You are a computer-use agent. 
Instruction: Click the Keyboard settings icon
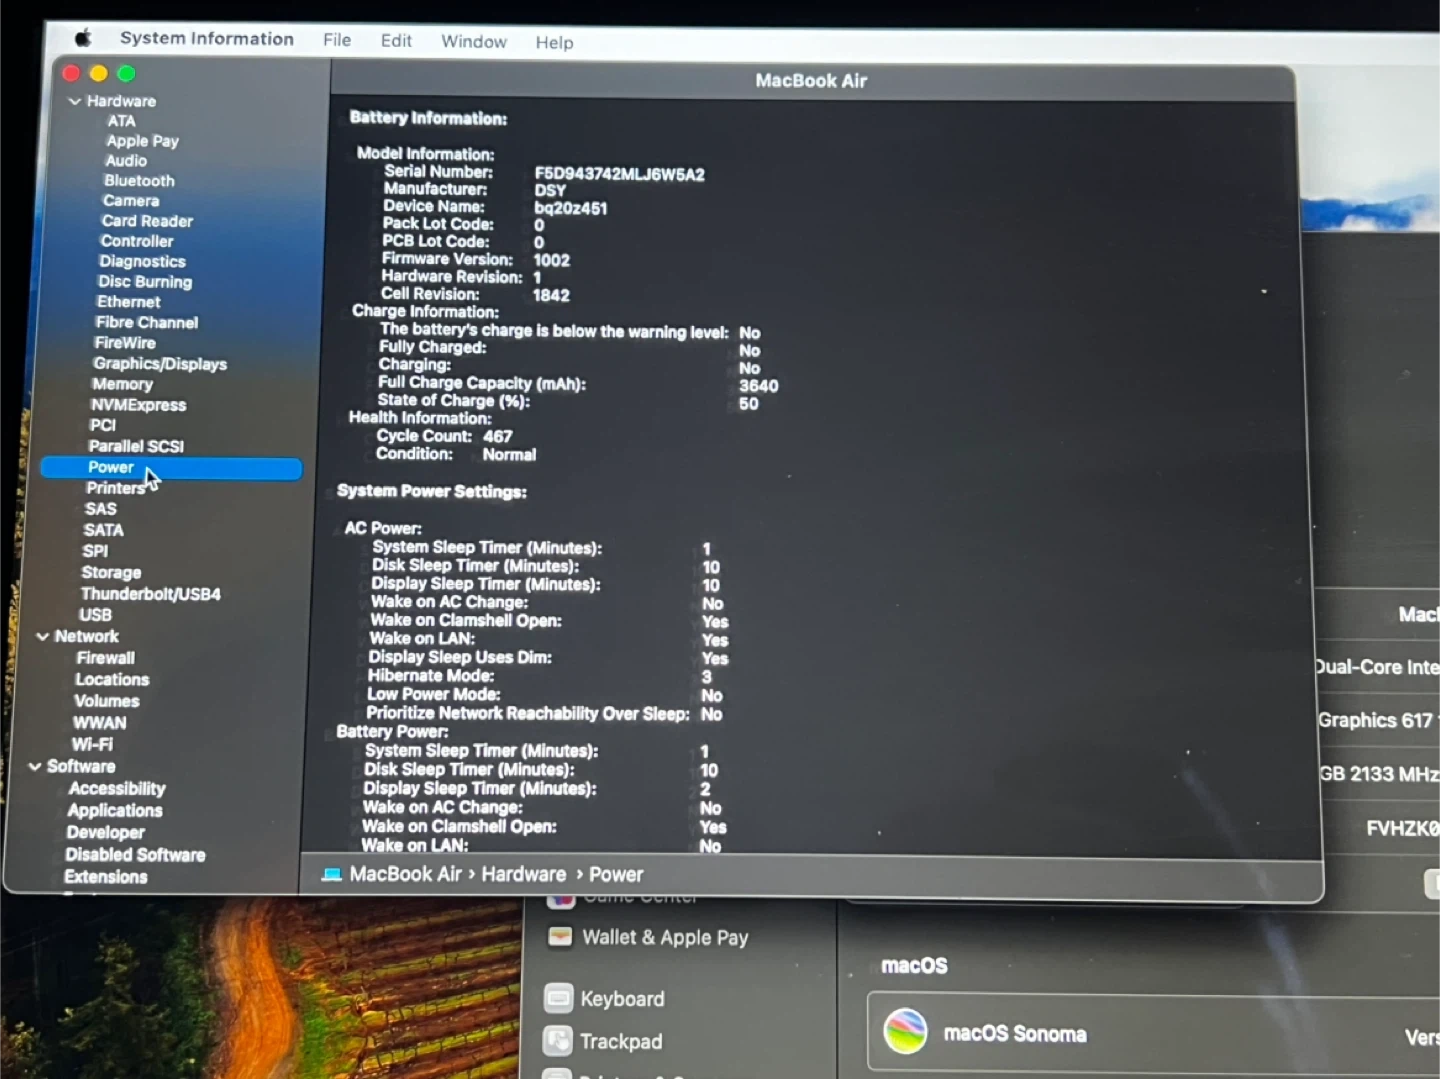(558, 998)
